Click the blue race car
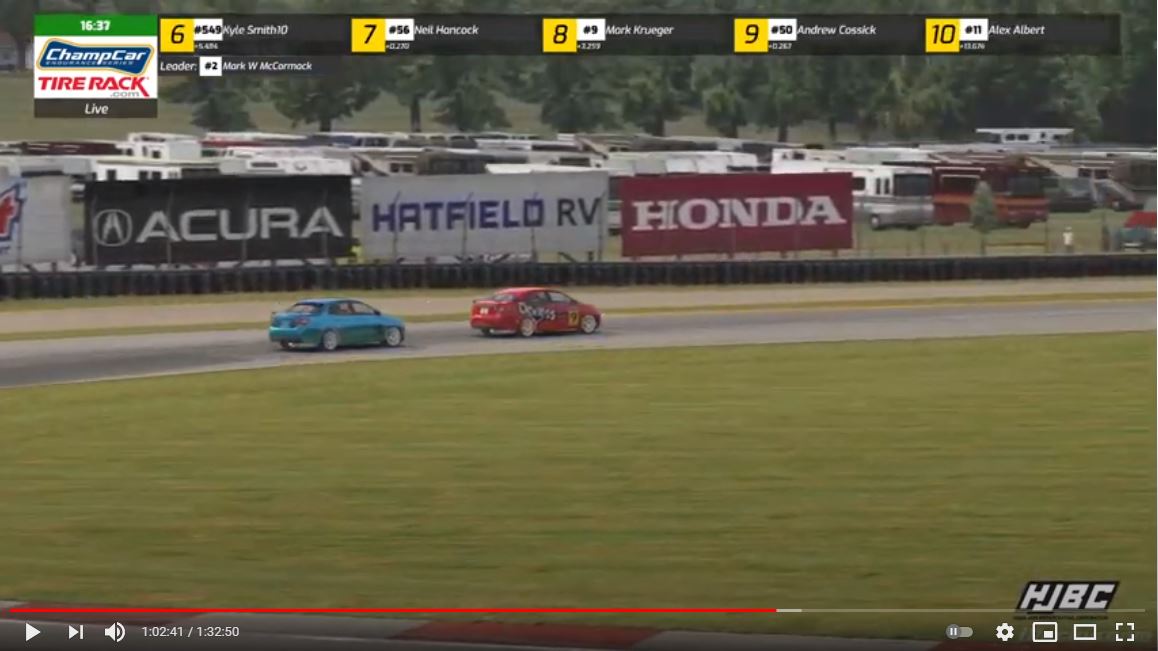Screen dimensions: 1158x651 click(337, 324)
